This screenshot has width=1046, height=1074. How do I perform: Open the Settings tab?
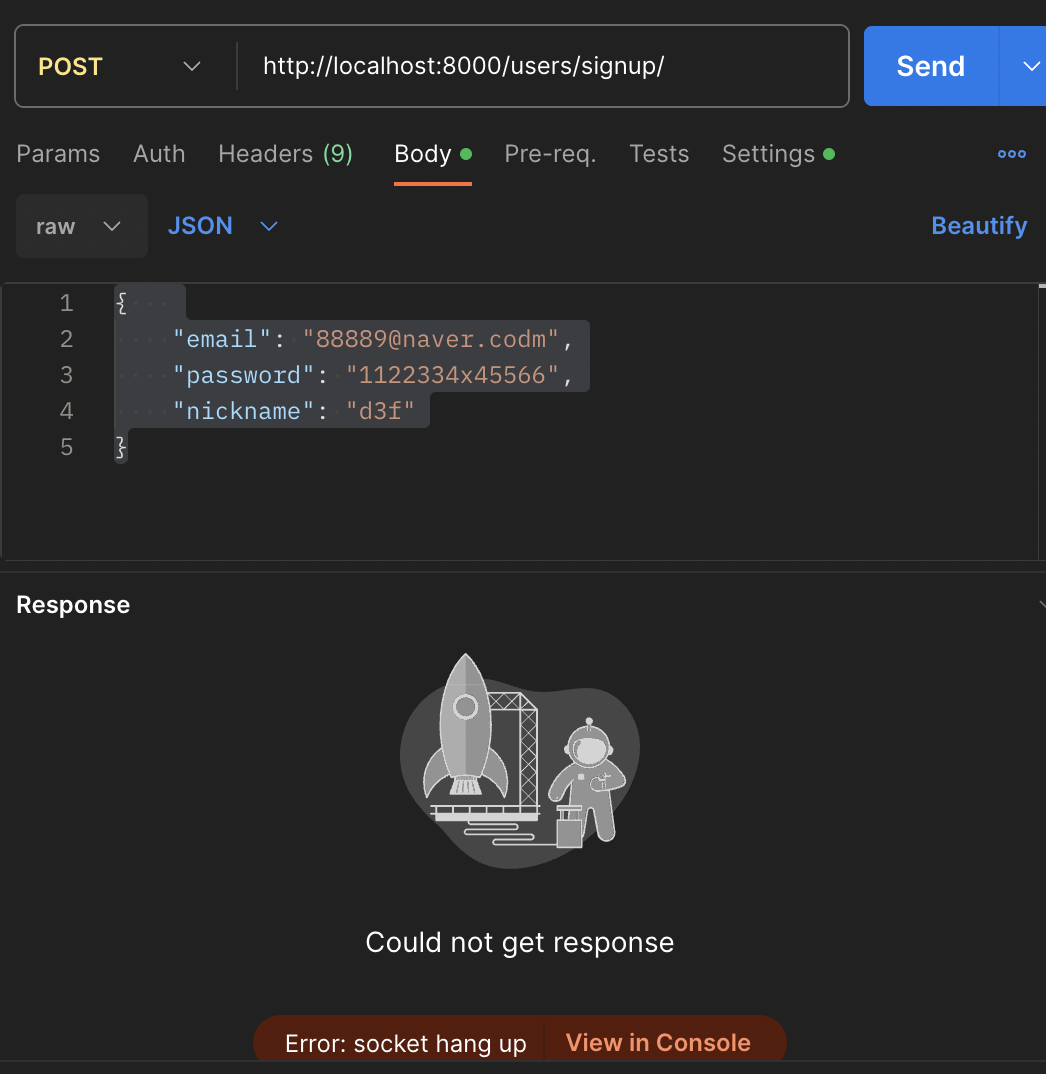coord(778,154)
